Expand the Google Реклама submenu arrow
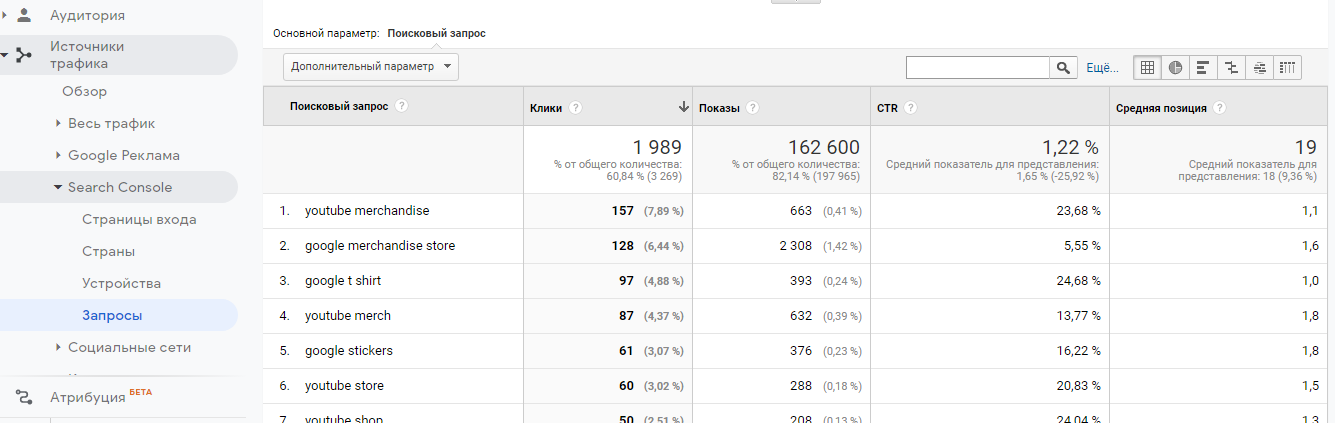 (58, 155)
